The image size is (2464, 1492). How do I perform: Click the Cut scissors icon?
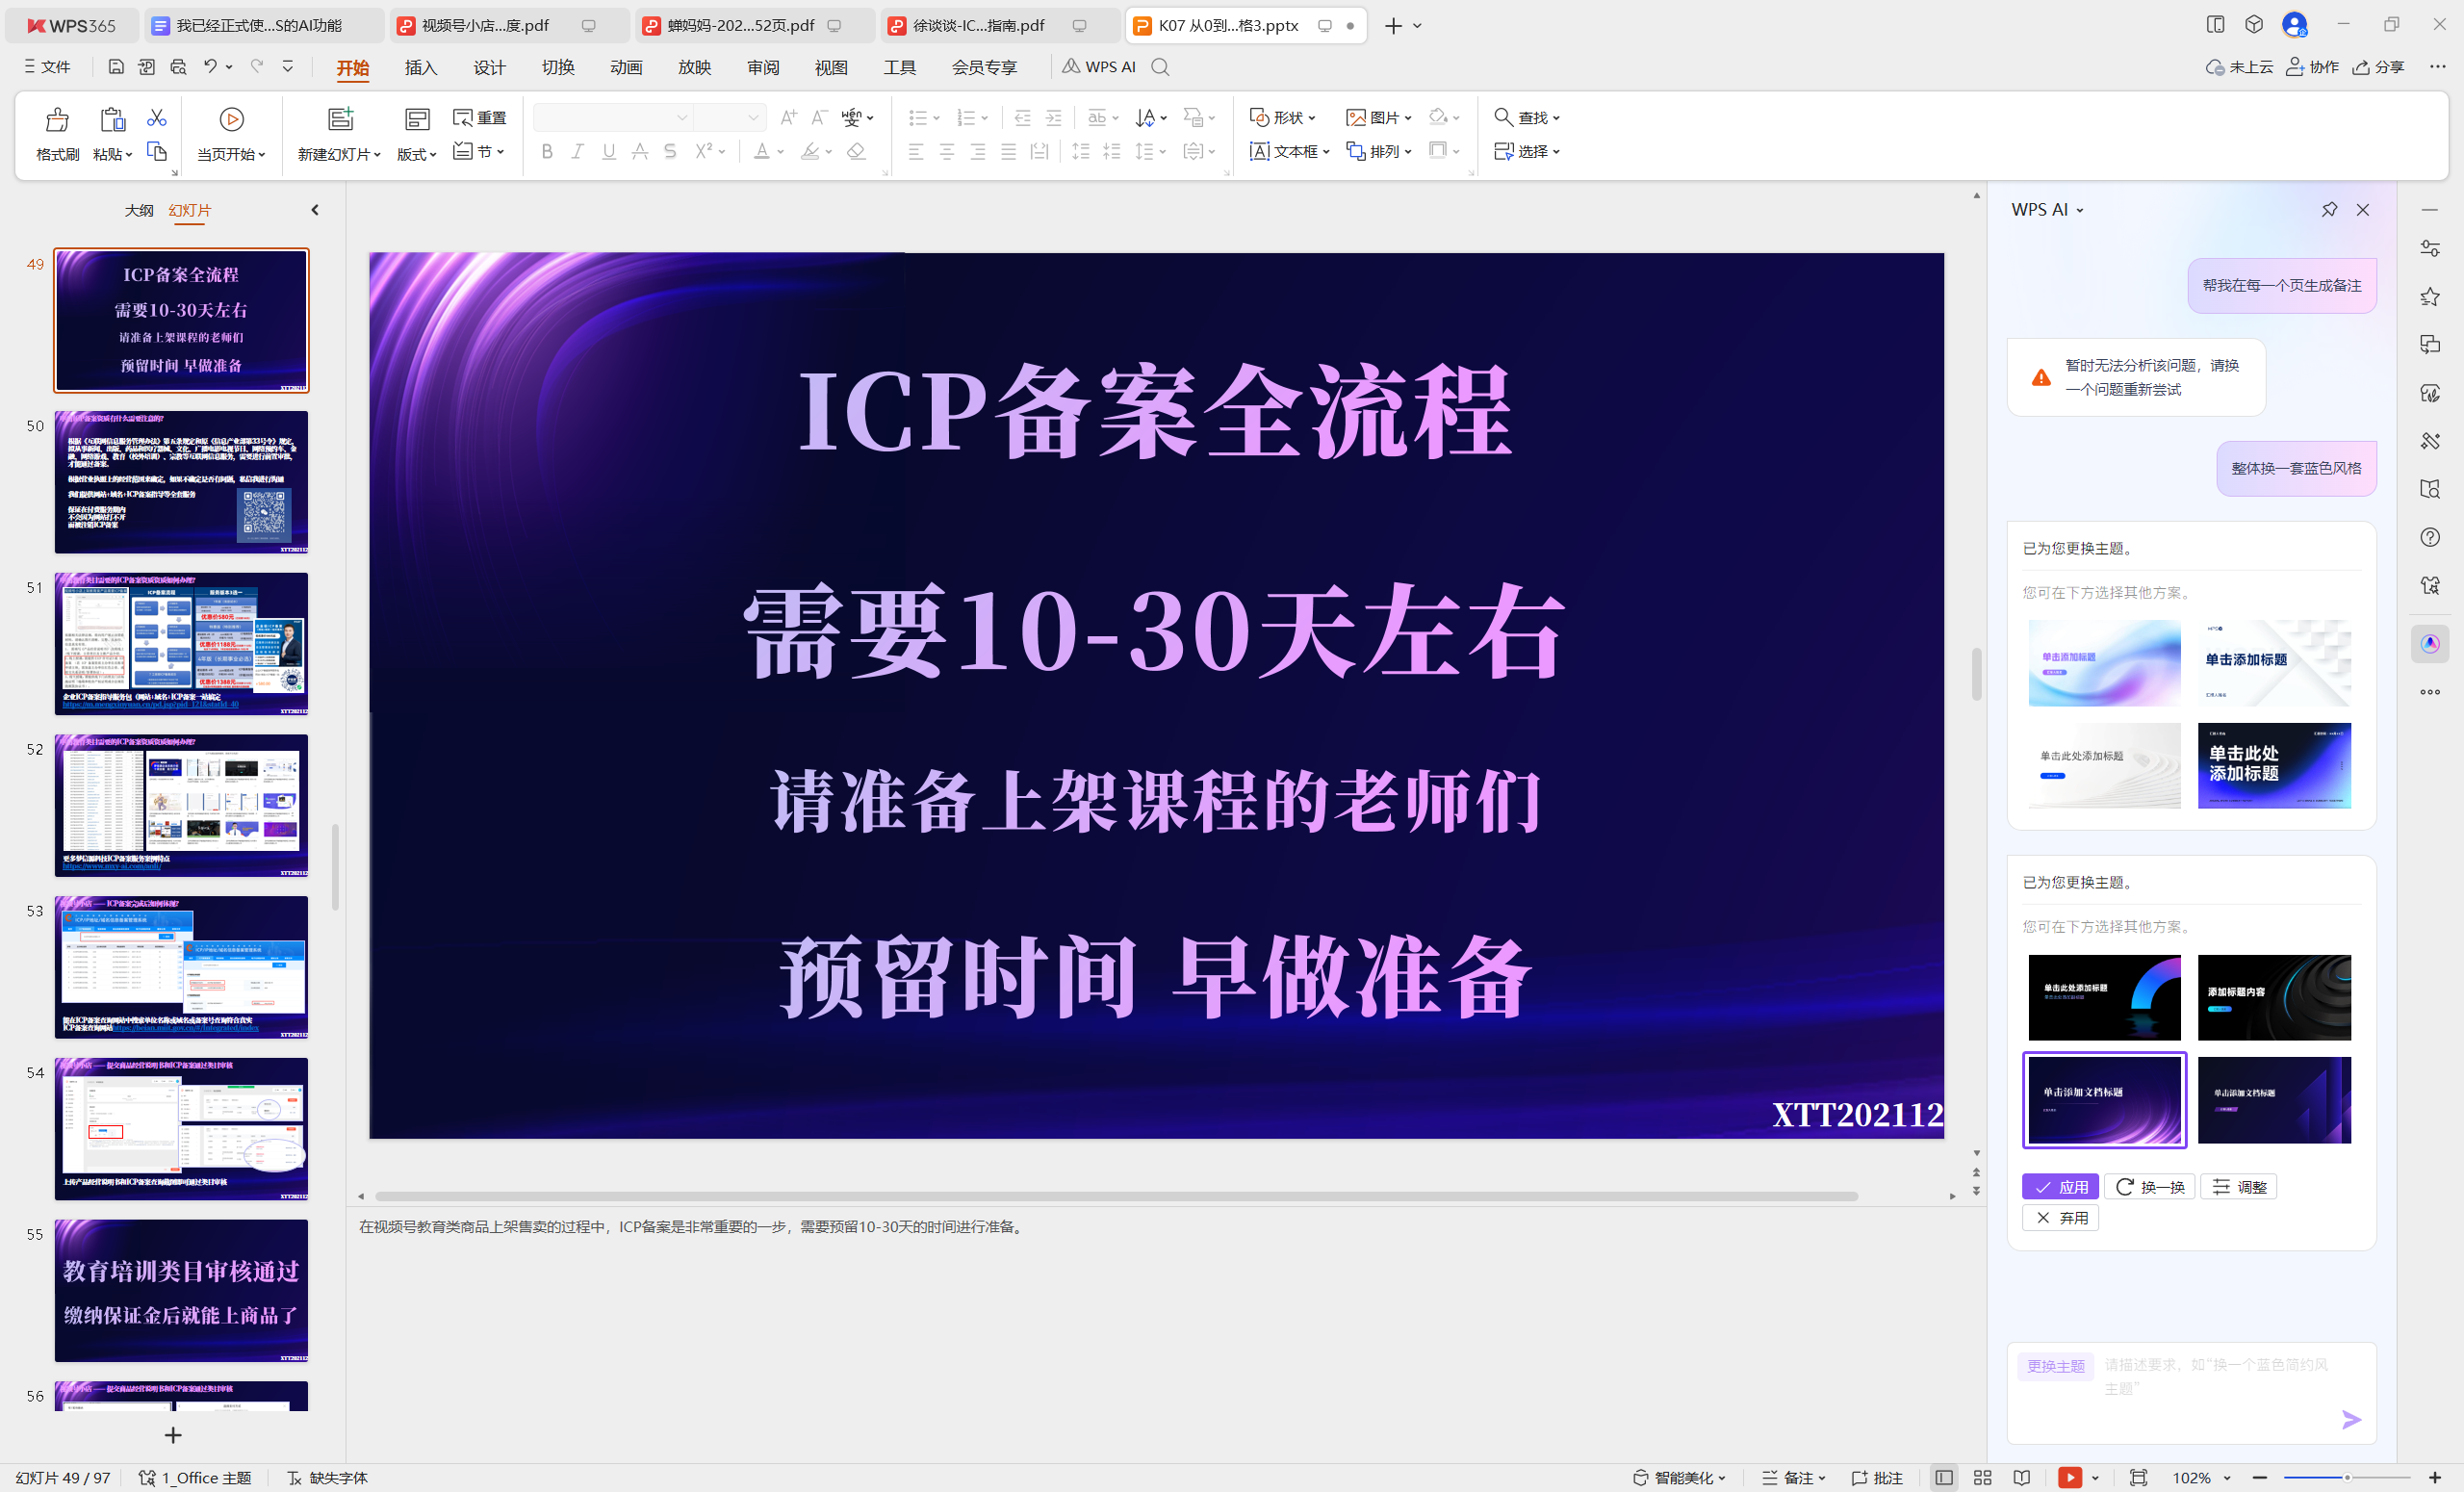click(157, 118)
